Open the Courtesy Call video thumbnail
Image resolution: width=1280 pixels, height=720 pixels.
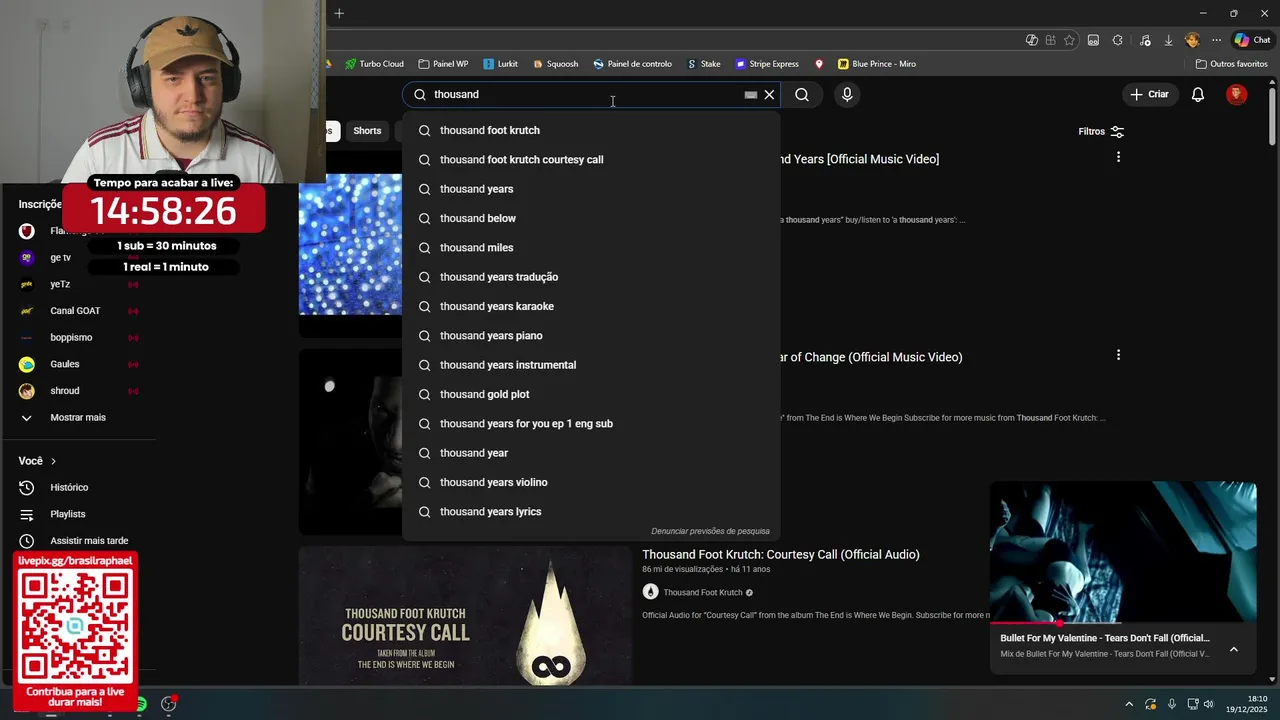tap(465, 615)
